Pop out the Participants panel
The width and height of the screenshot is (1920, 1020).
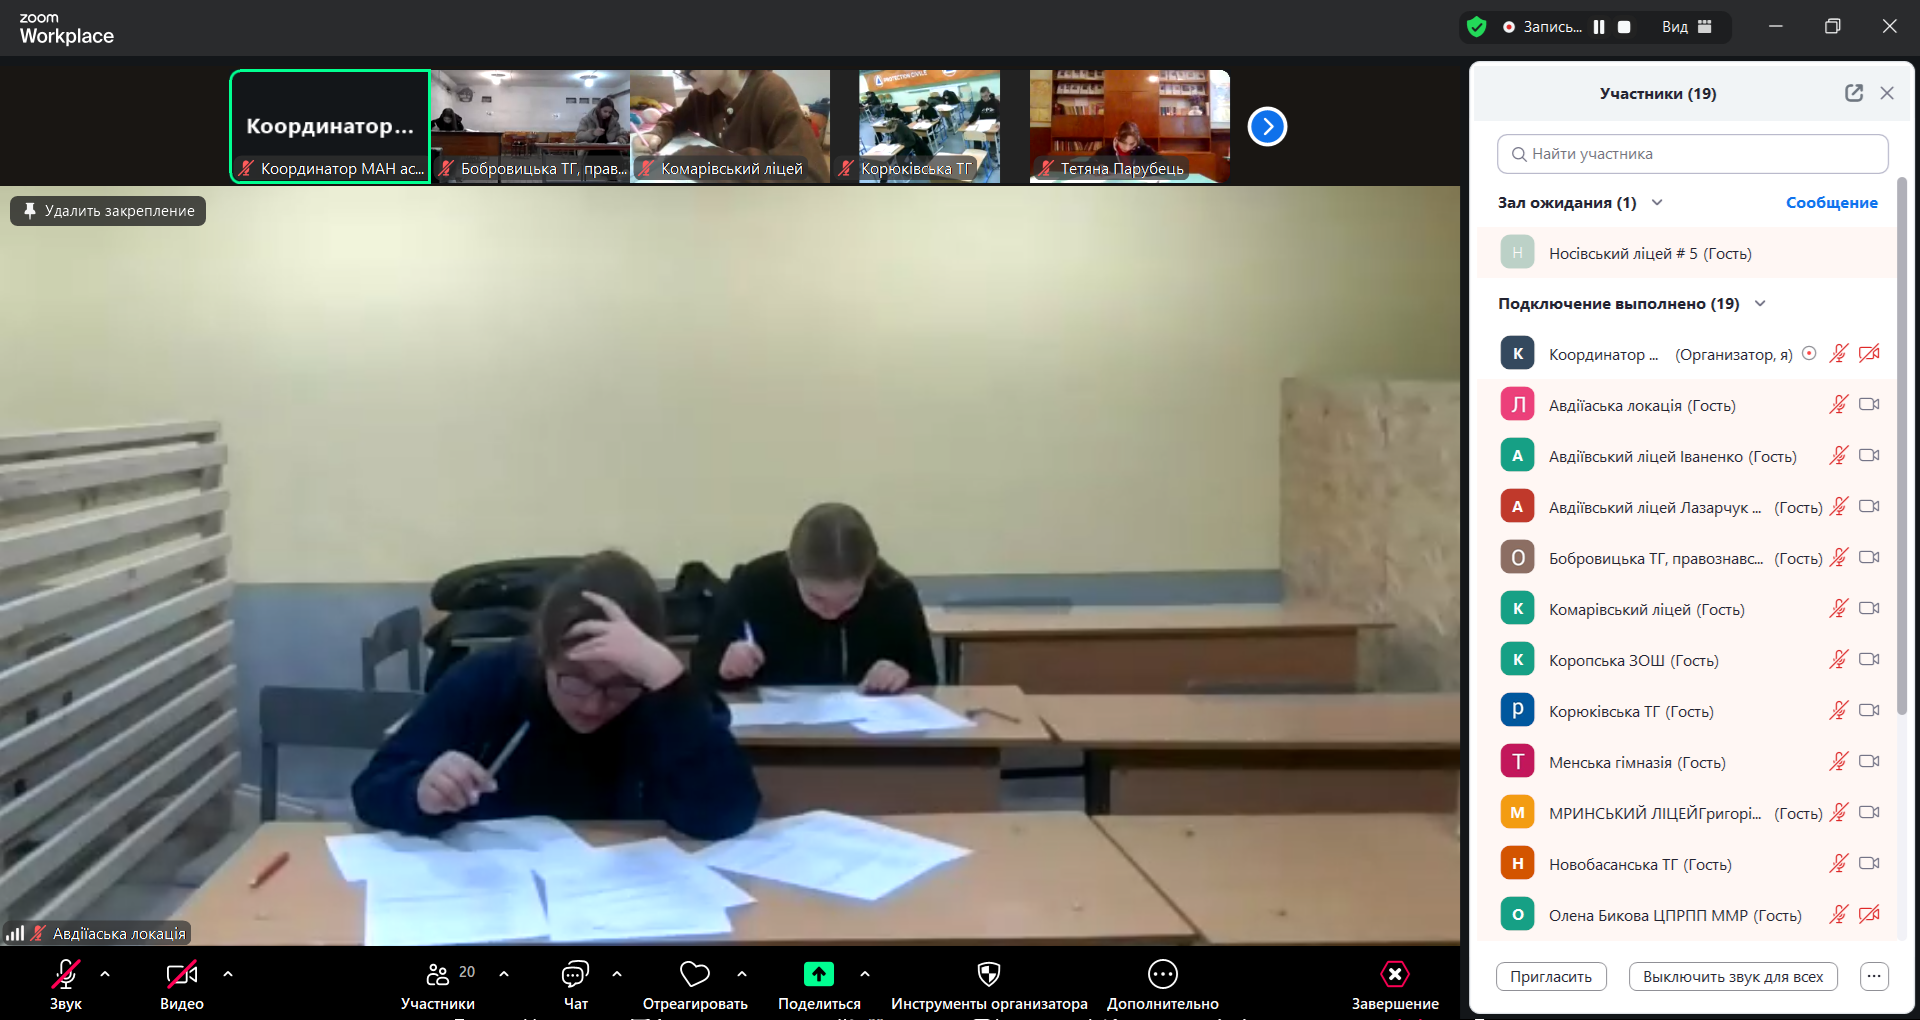1853,93
